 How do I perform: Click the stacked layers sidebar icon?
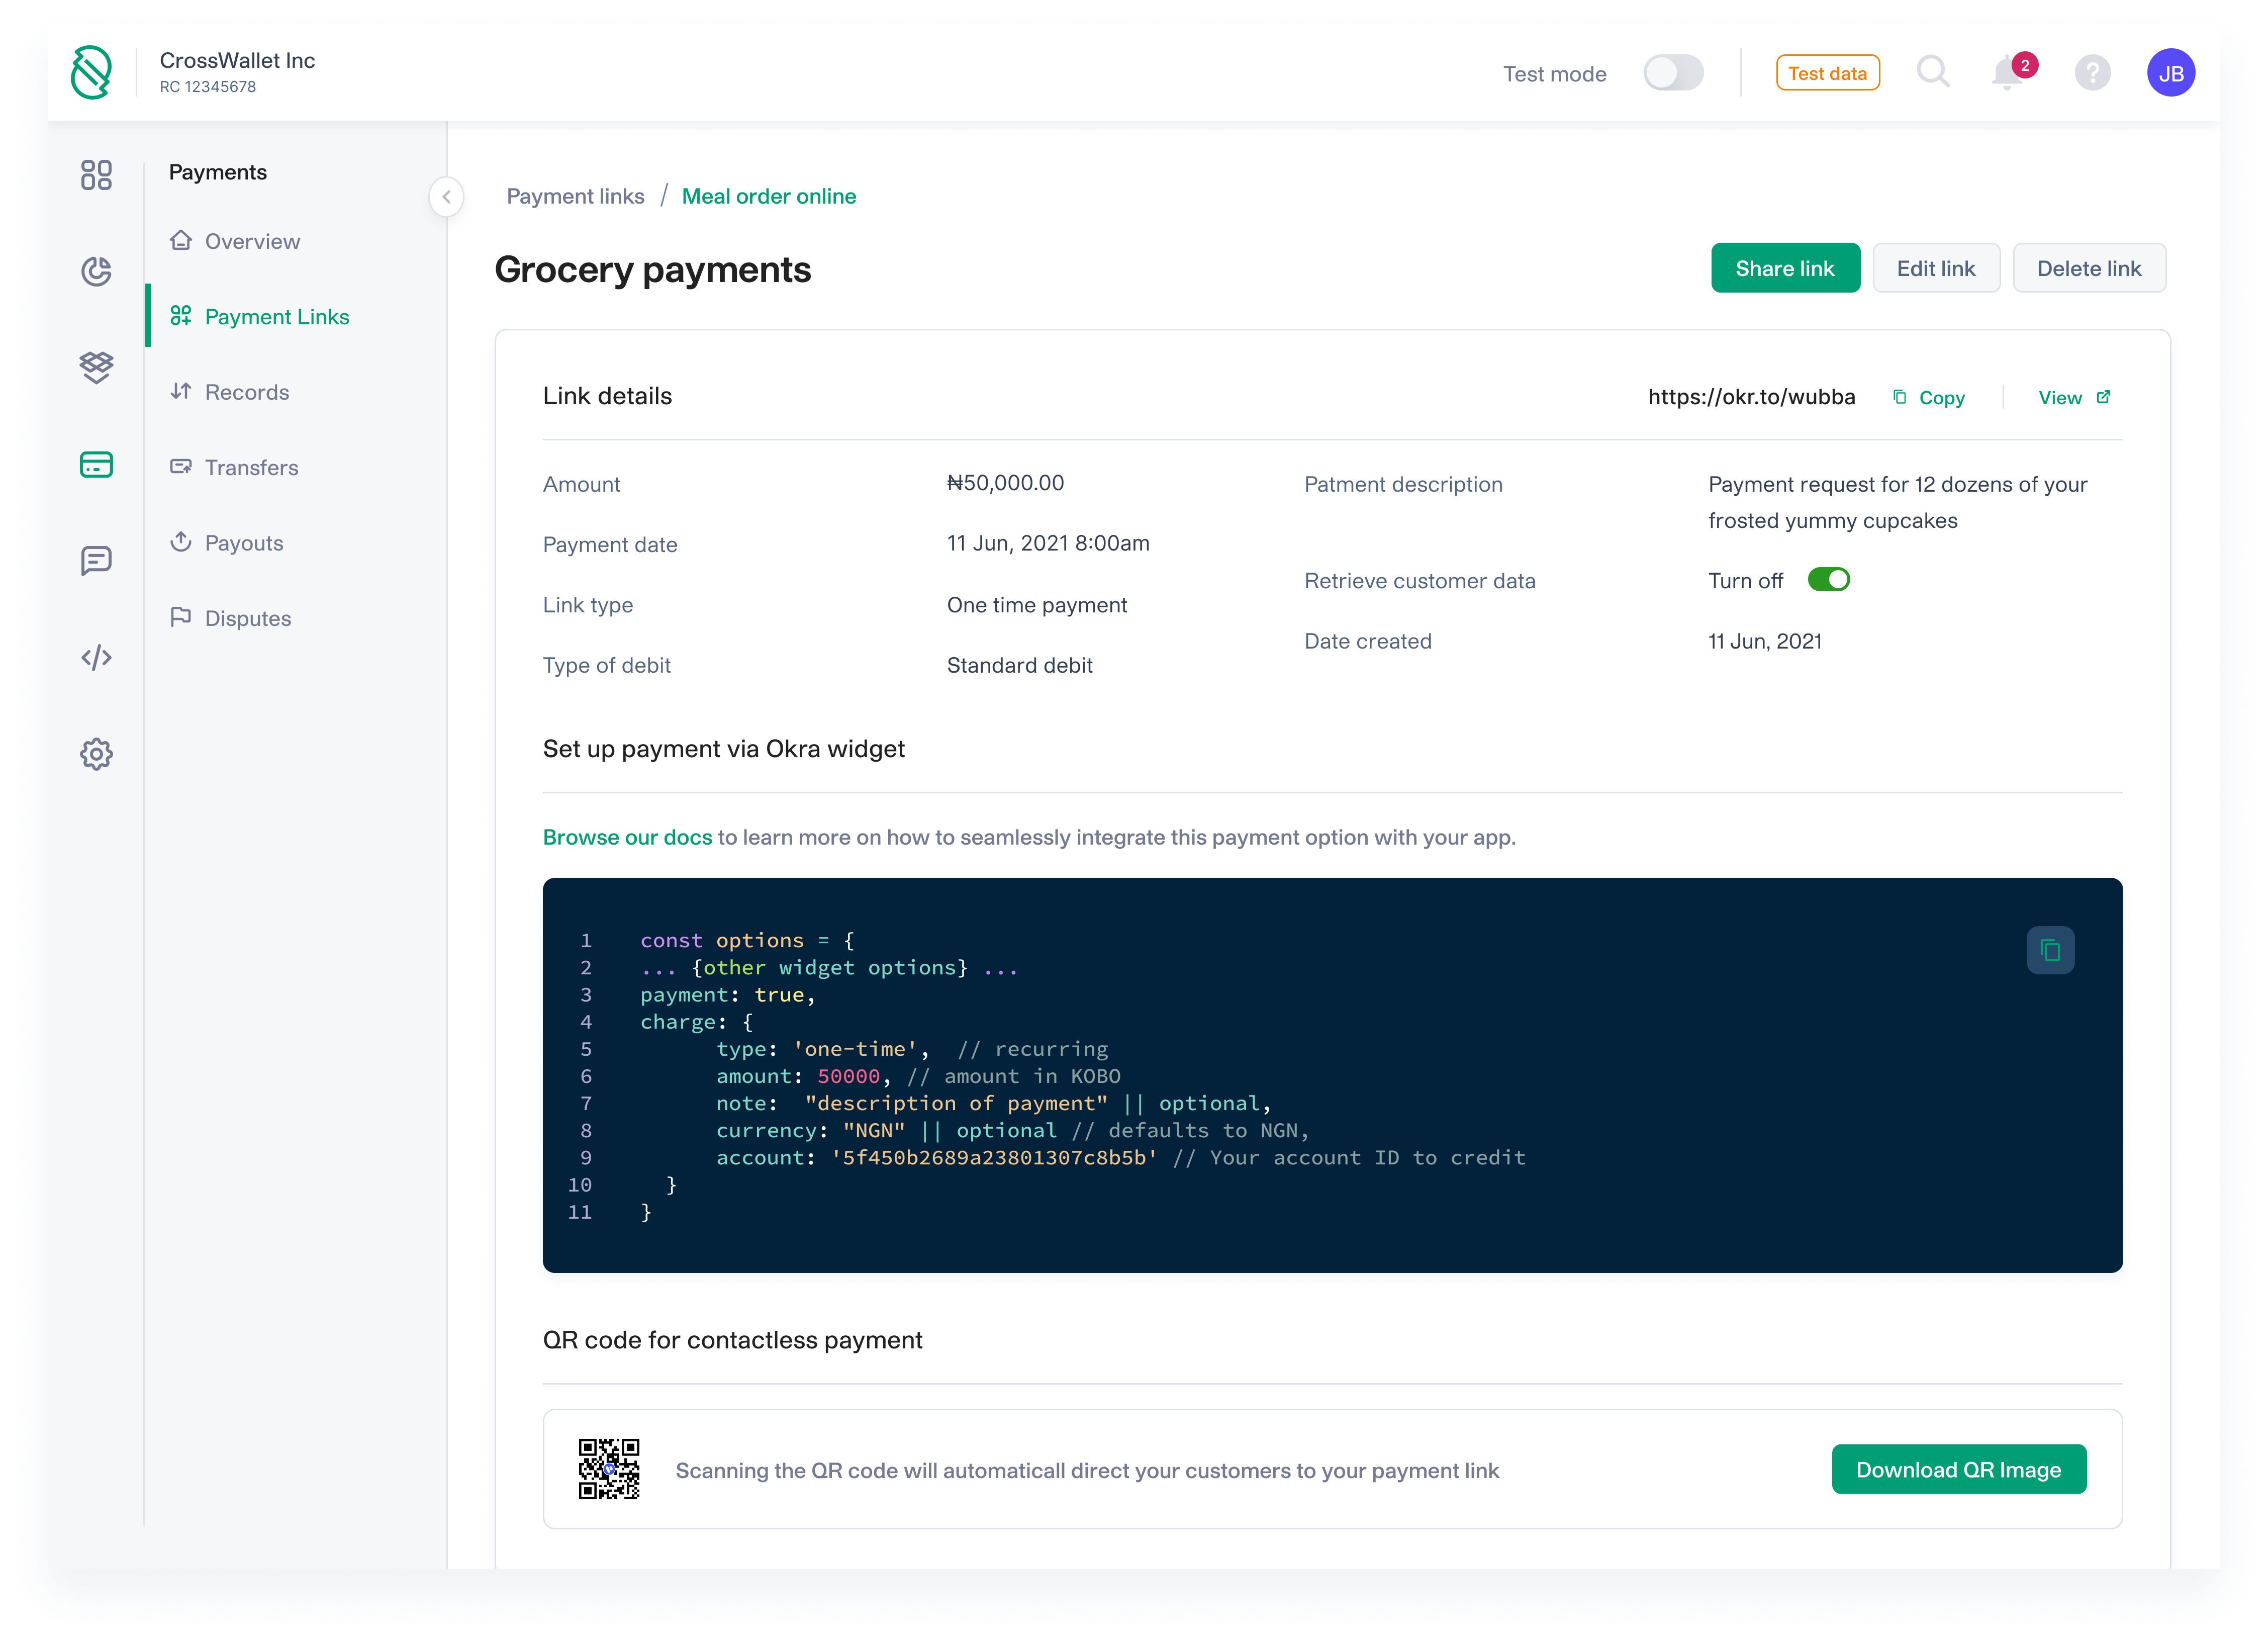(96, 367)
